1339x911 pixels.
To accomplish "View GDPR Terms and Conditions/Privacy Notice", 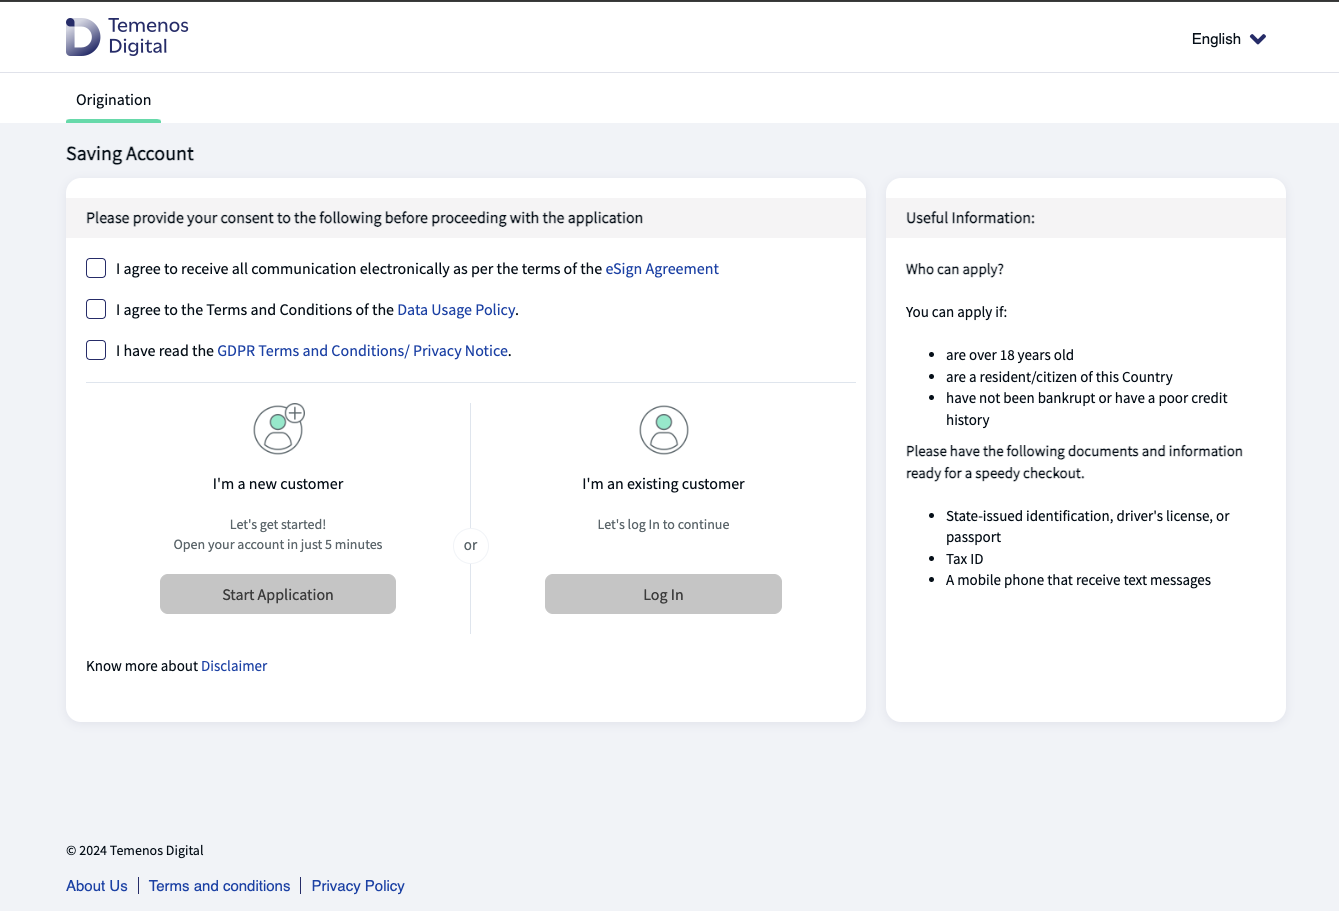I will [x=362, y=351].
